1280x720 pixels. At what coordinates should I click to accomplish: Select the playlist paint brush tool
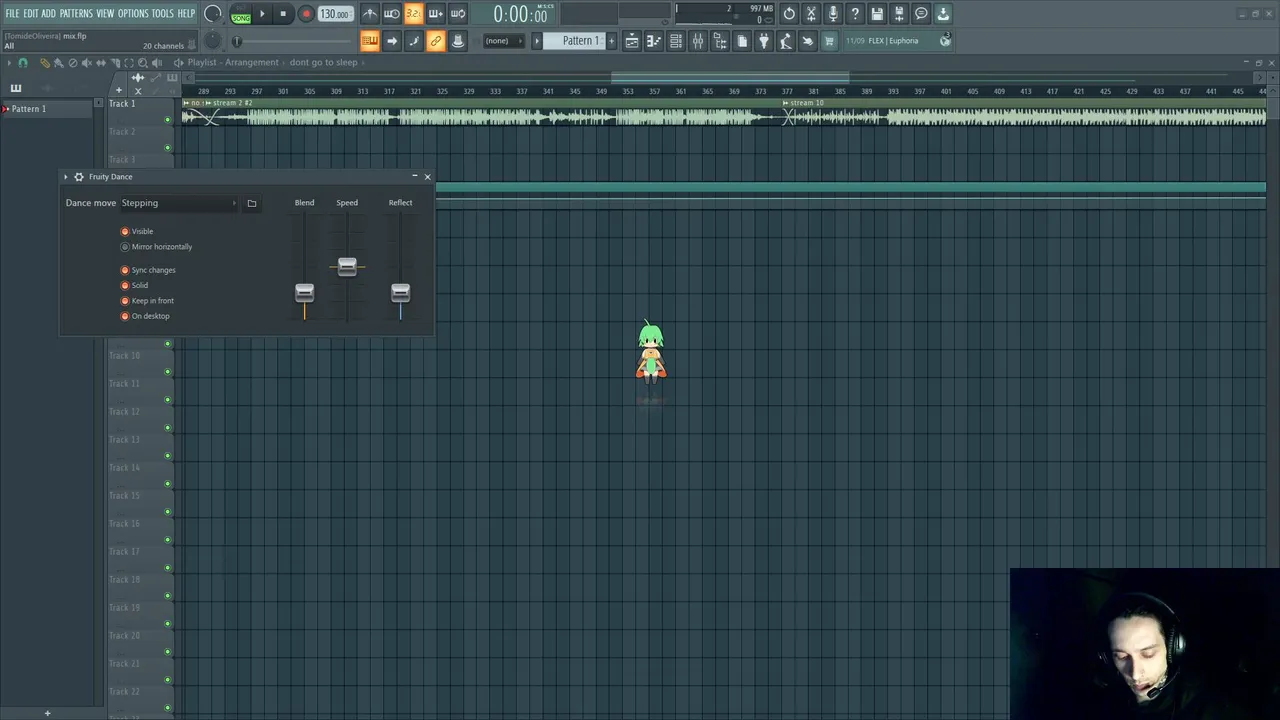tap(58, 63)
